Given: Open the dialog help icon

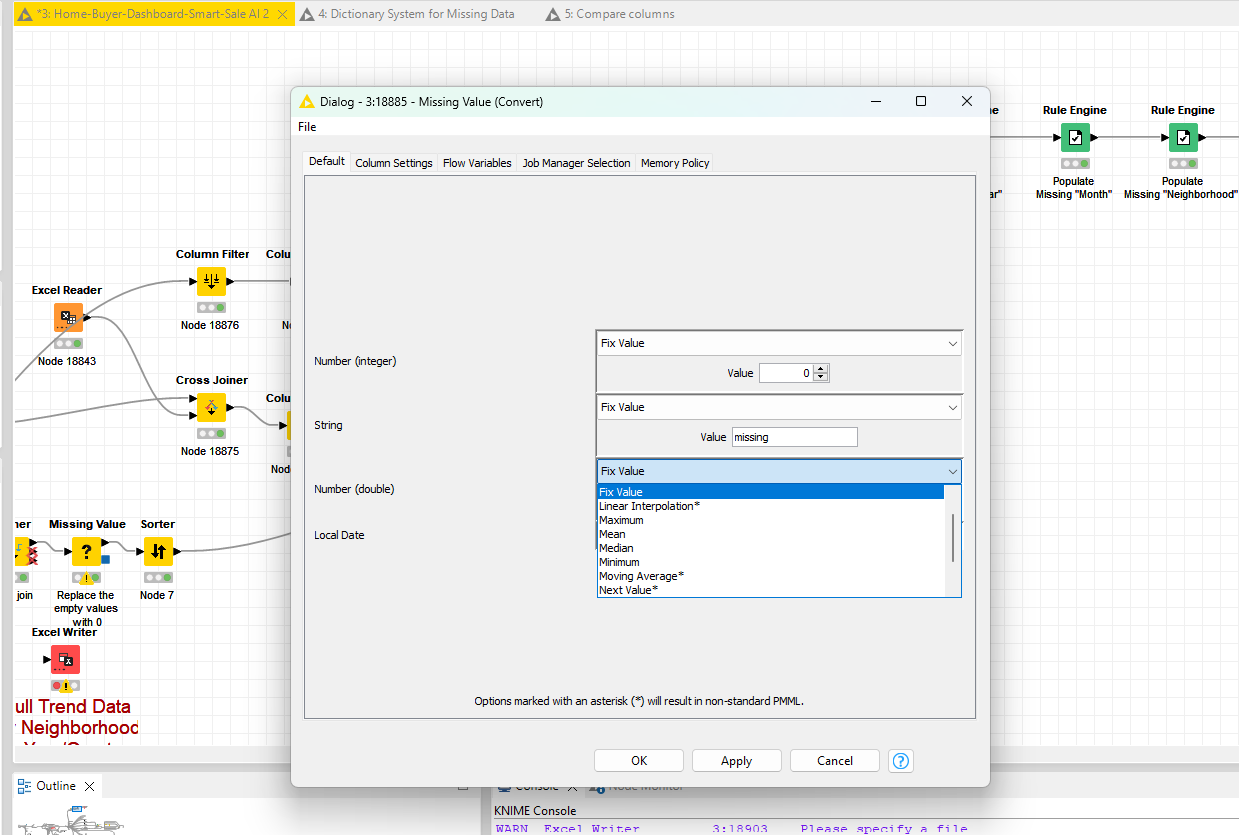Looking at the screenshot, I should 900,761.
